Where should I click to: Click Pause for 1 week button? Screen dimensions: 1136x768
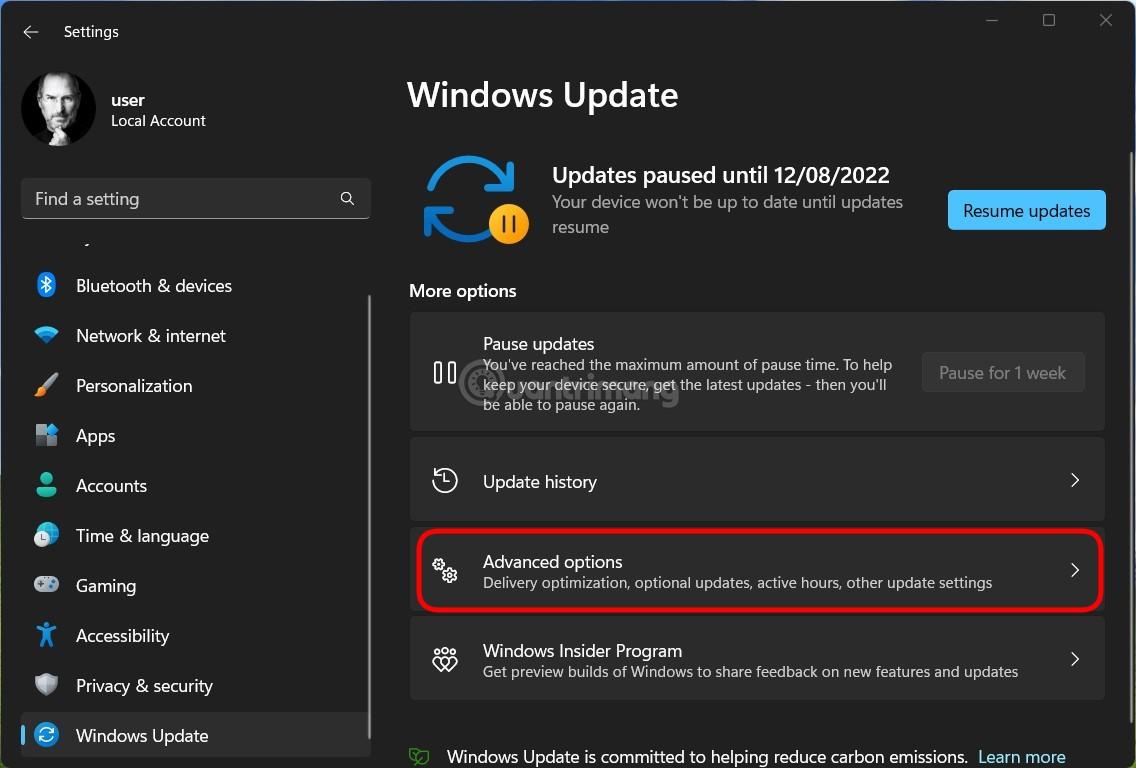click(1003, 372)
